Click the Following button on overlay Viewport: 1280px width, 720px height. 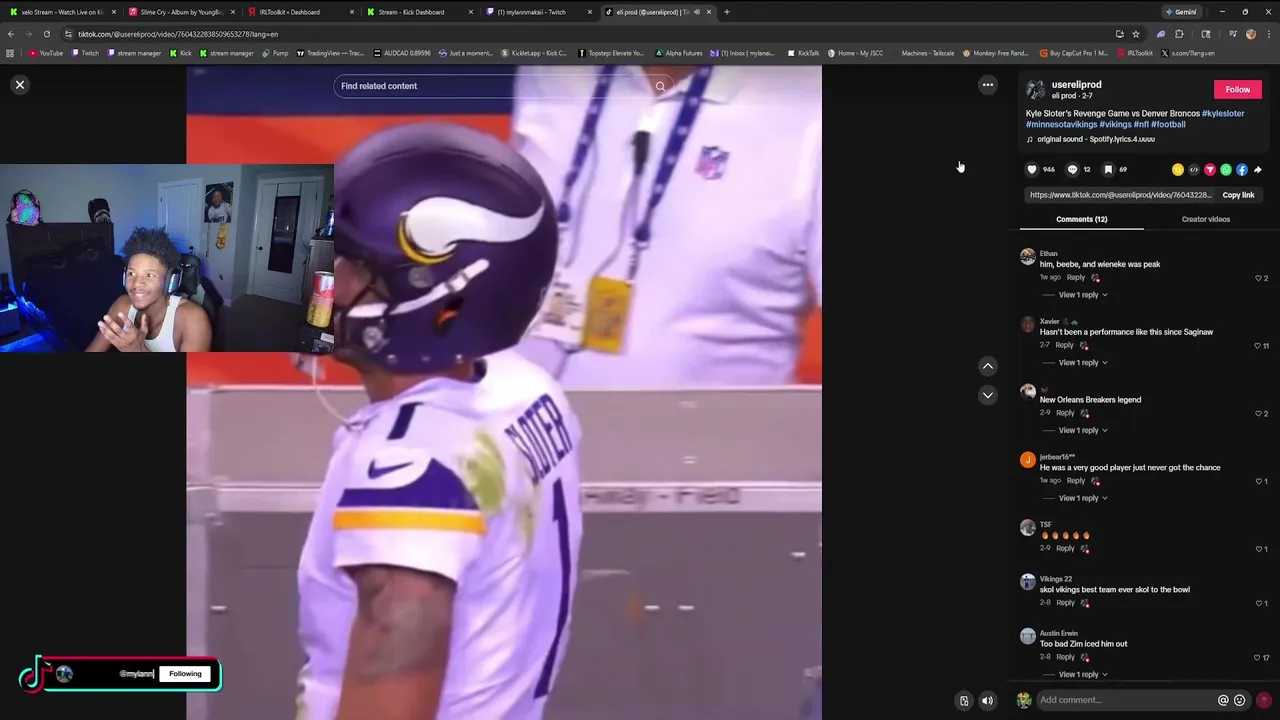pos(185,674)
